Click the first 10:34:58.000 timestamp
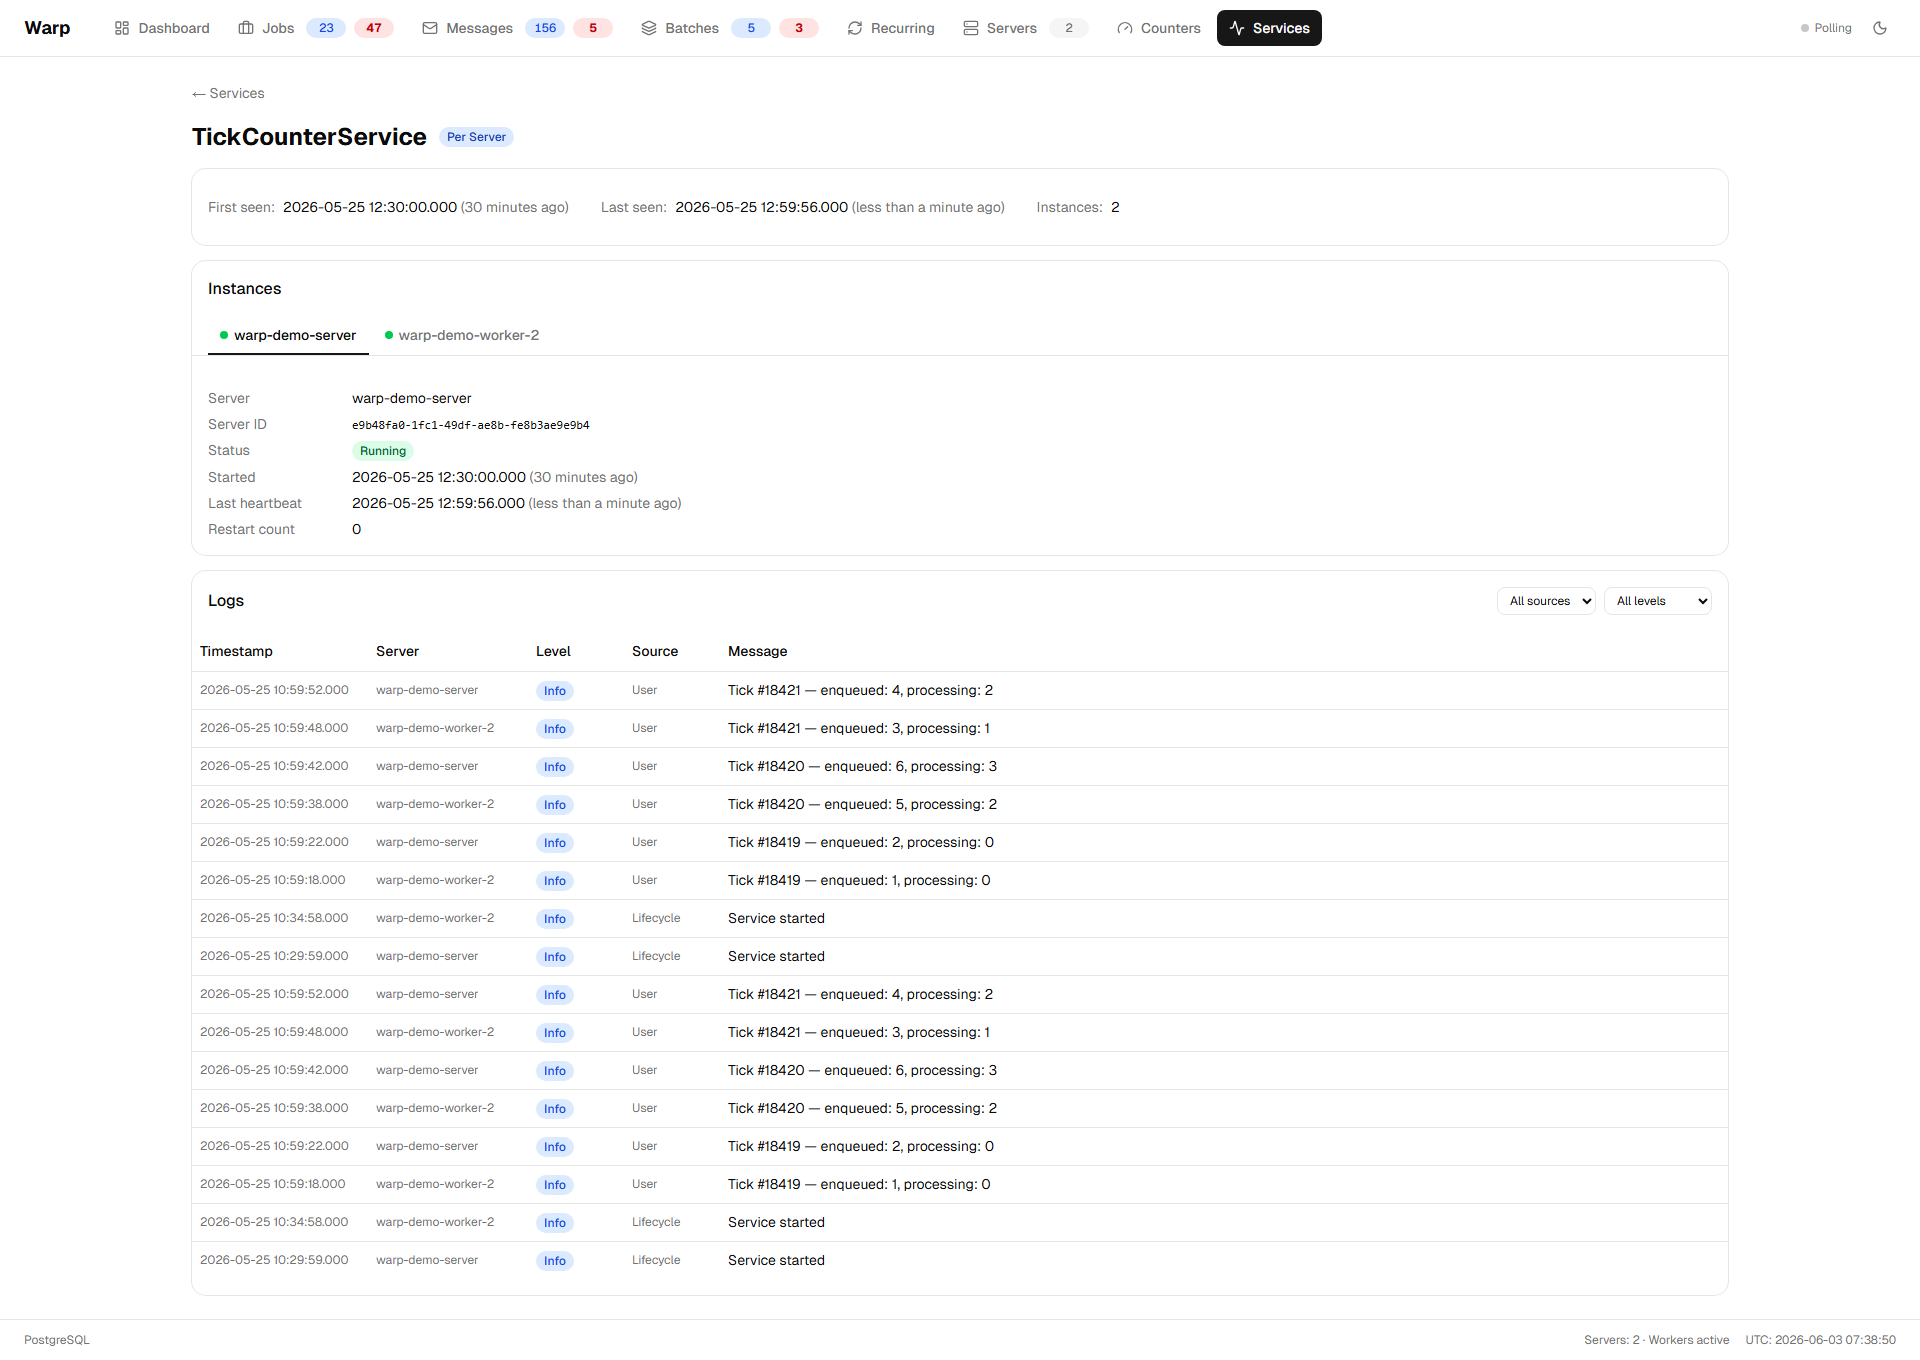1920x1360 pixels. pos(274,918)
